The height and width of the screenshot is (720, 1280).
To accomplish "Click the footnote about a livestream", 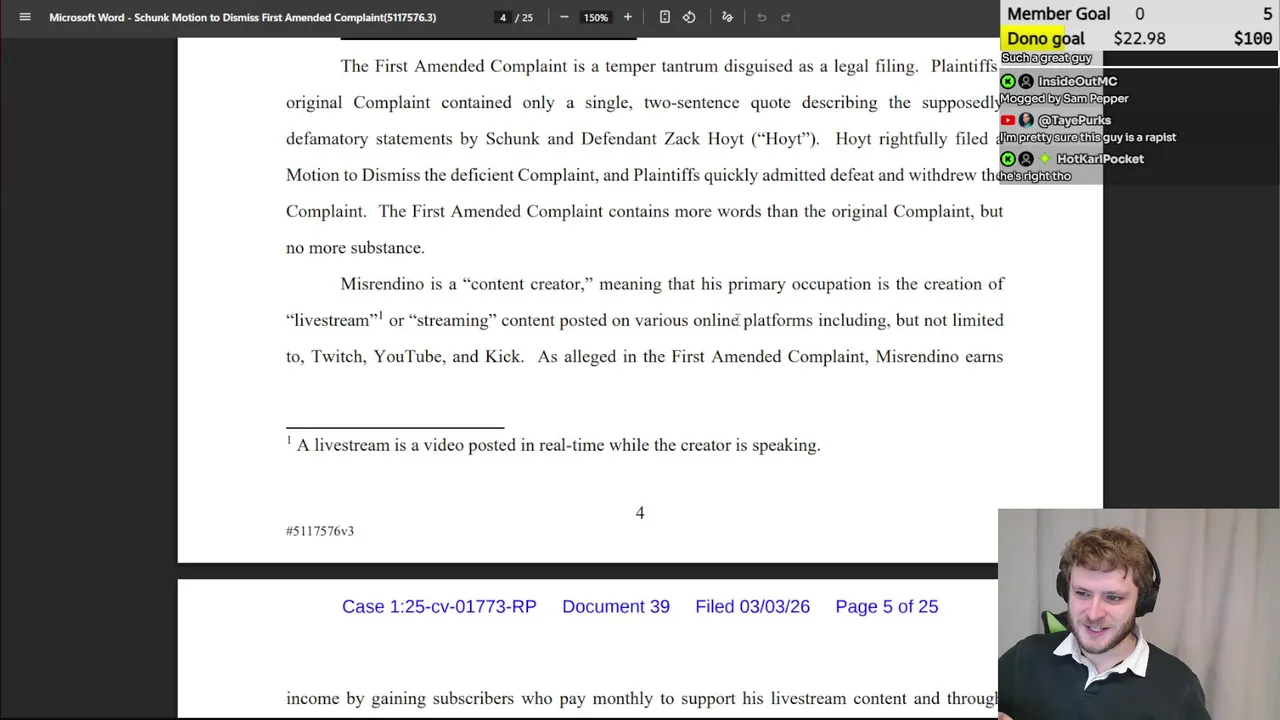I will pyautogui.click(x=553, y=445).
